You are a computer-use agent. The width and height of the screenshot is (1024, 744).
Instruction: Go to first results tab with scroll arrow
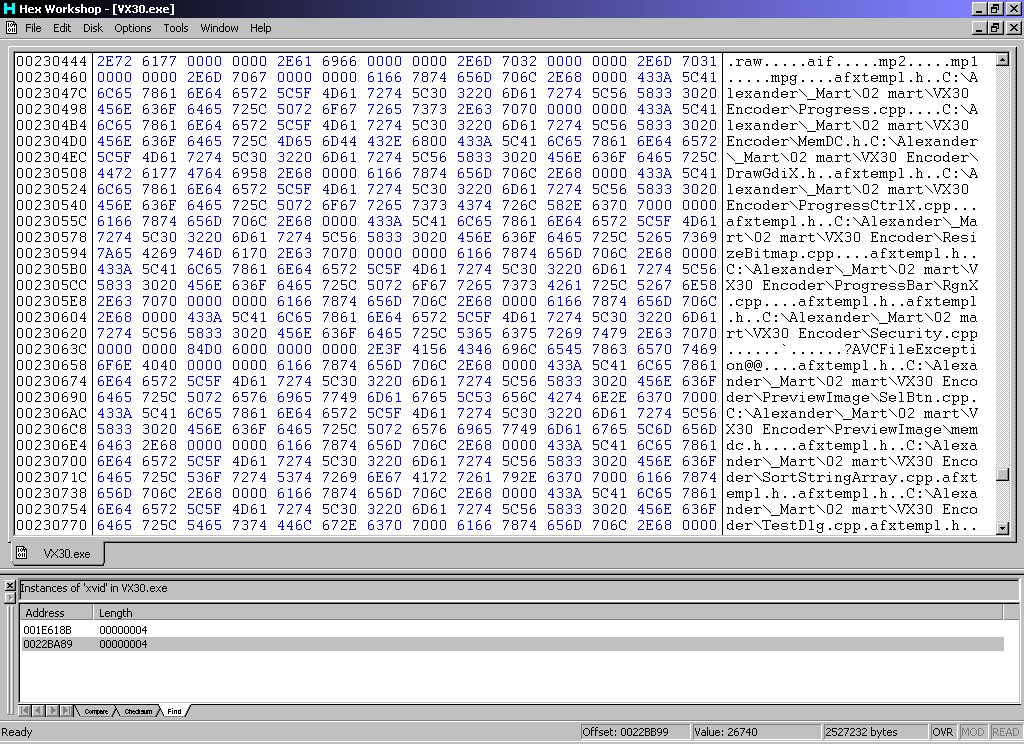pyautogui.click(x=24, y=711)
